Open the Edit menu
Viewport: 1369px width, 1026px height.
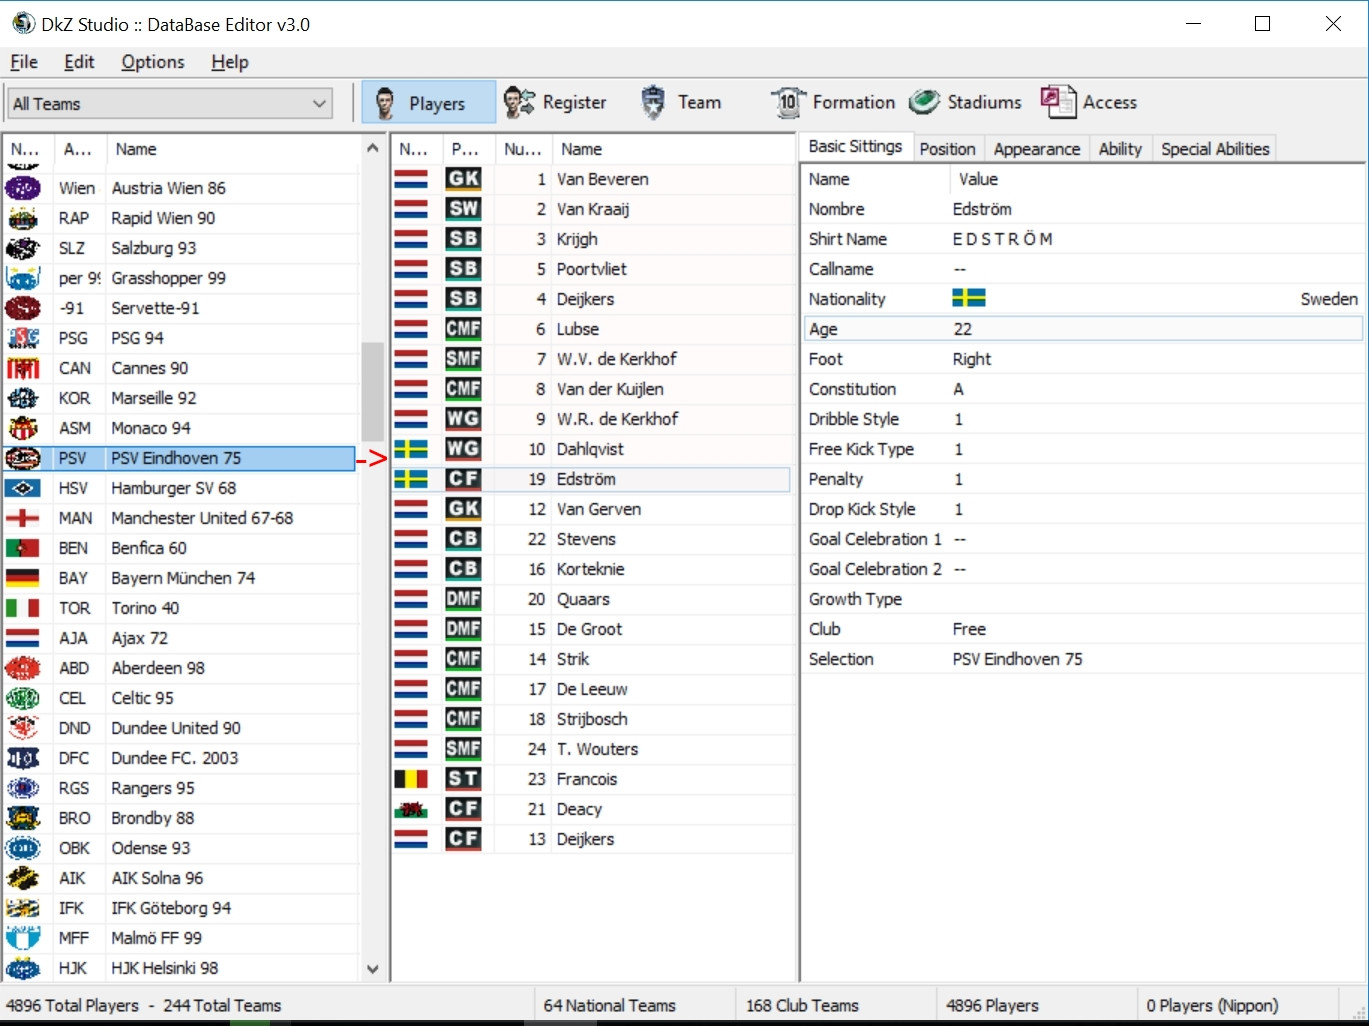79,62
